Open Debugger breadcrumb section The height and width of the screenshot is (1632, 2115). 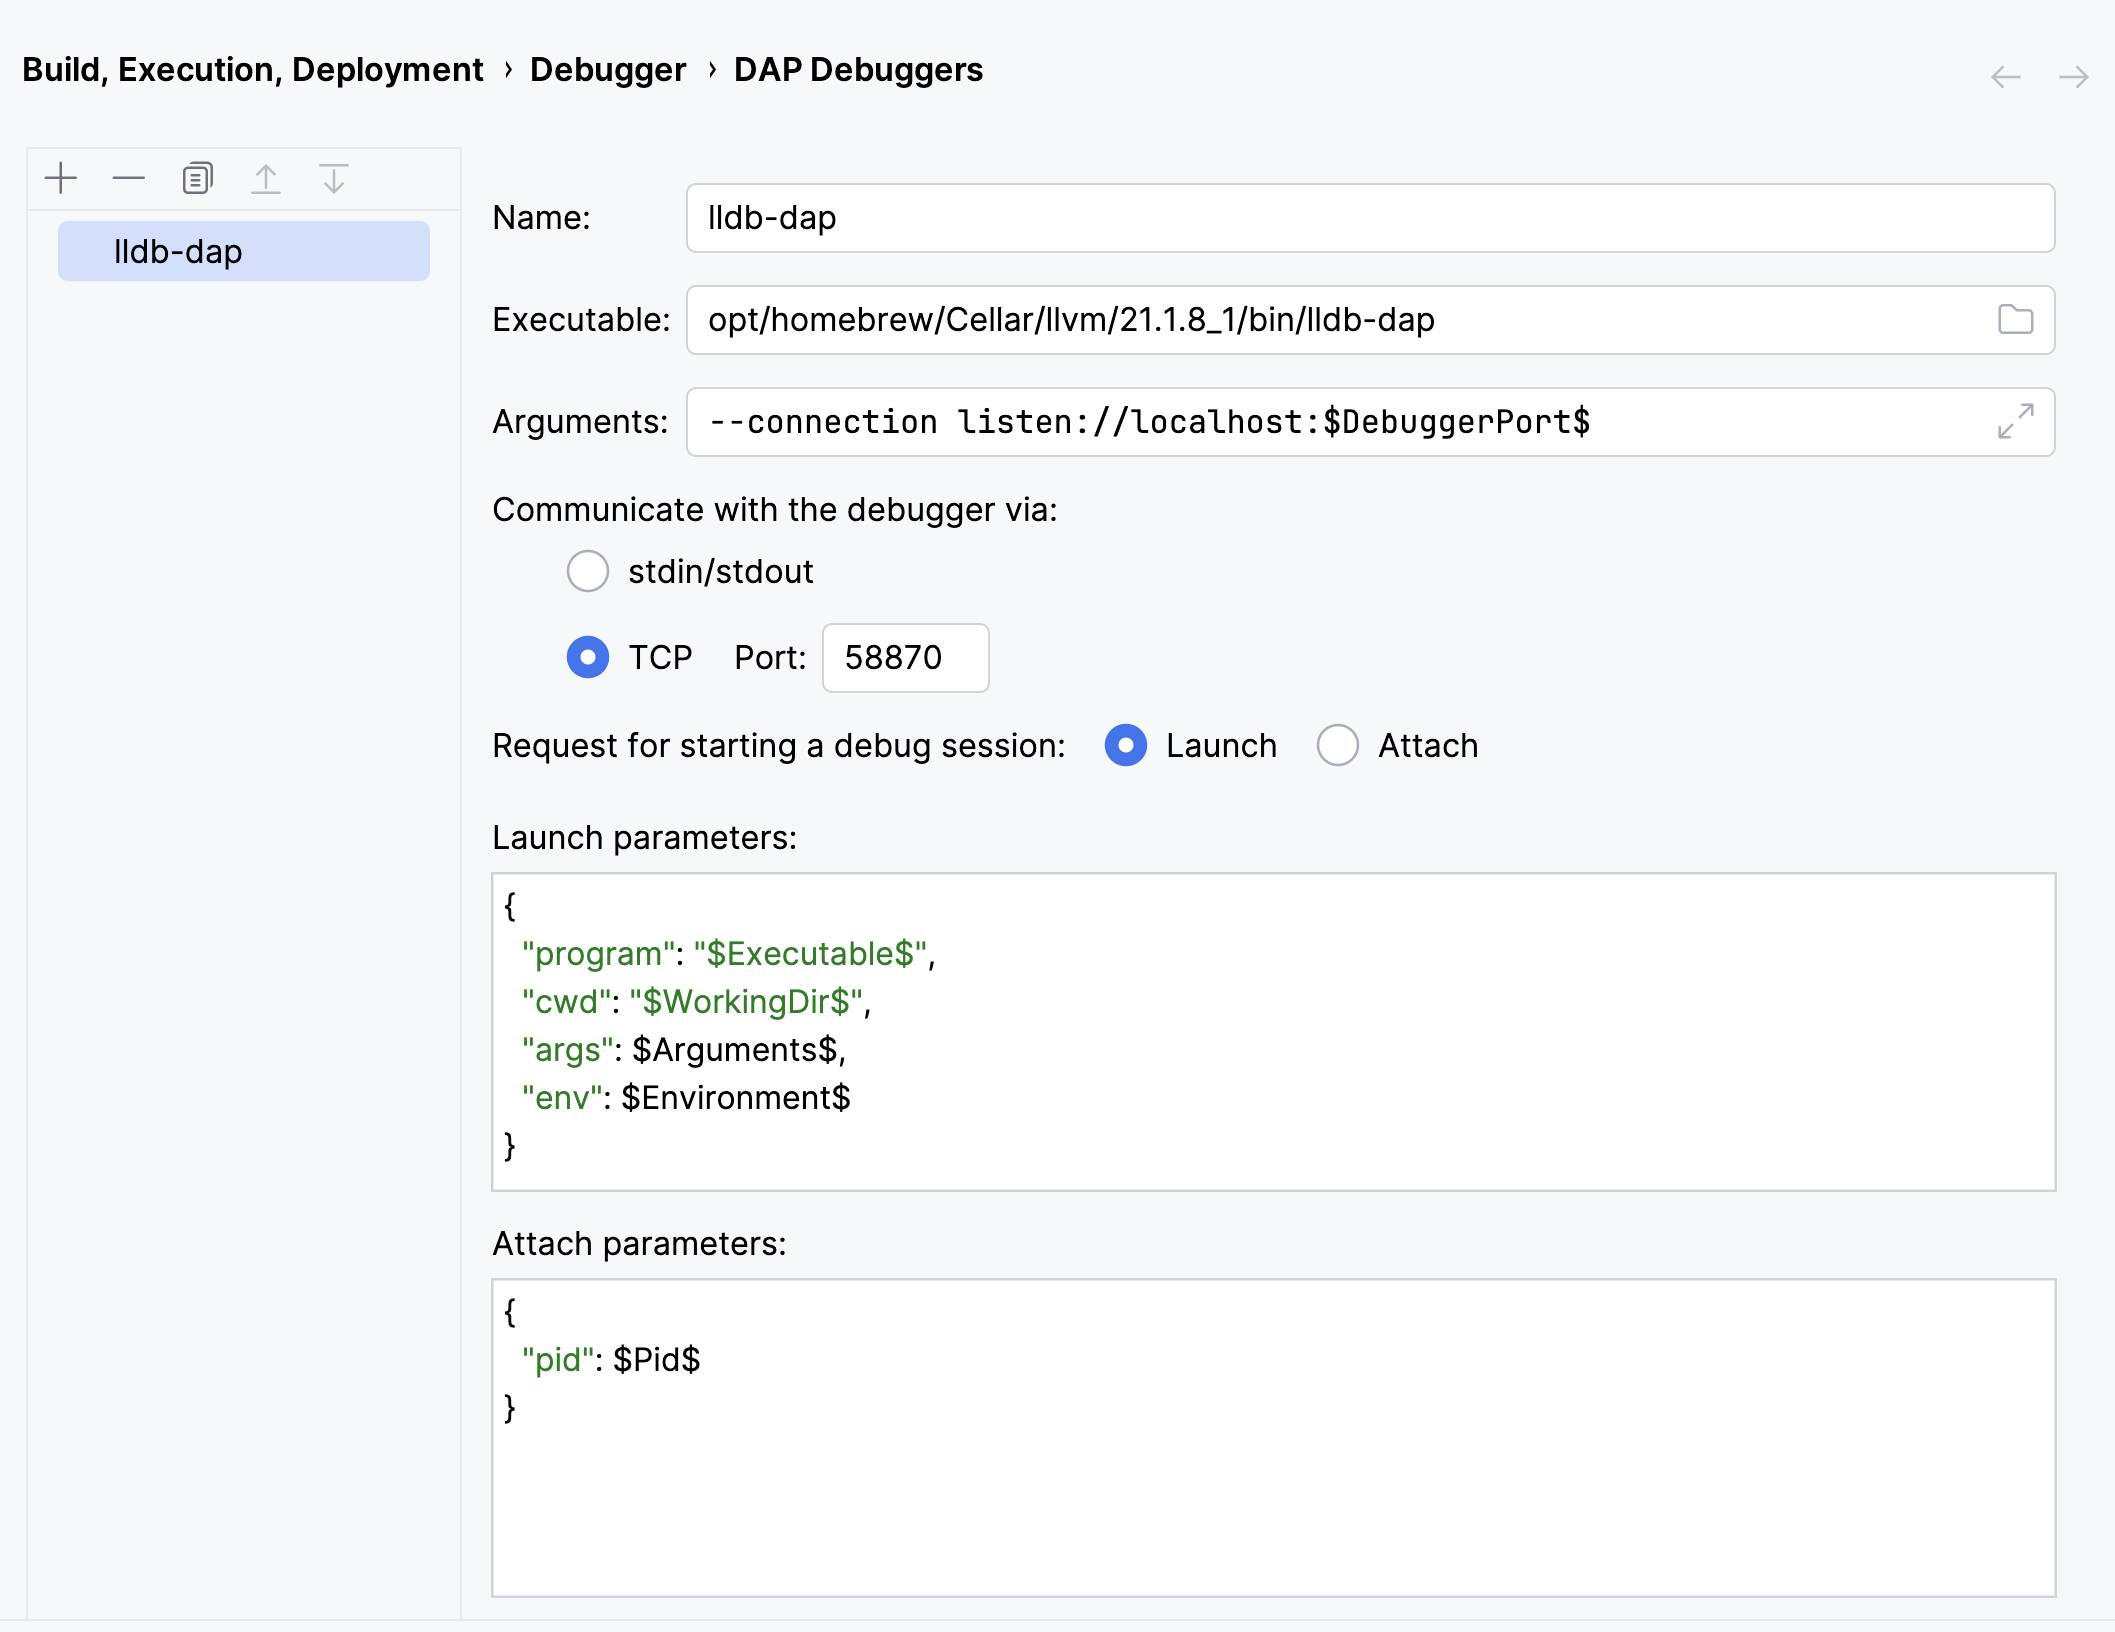click(608, 70)
